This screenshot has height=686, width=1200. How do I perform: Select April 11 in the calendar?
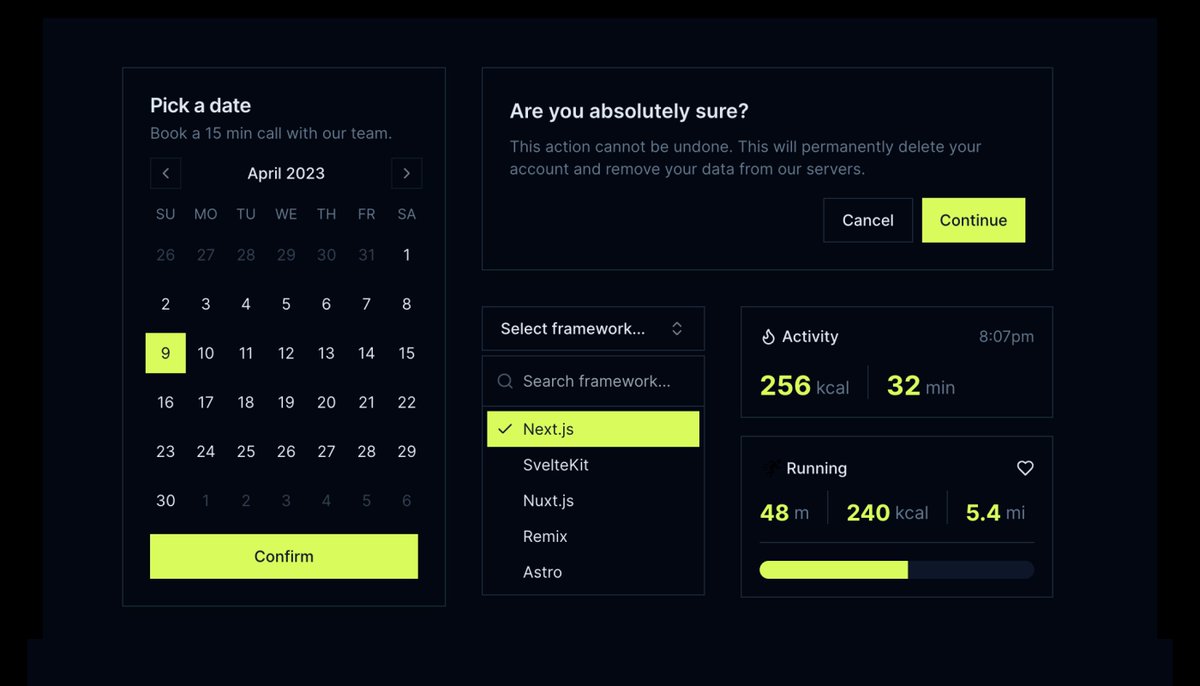click(246, 353)
